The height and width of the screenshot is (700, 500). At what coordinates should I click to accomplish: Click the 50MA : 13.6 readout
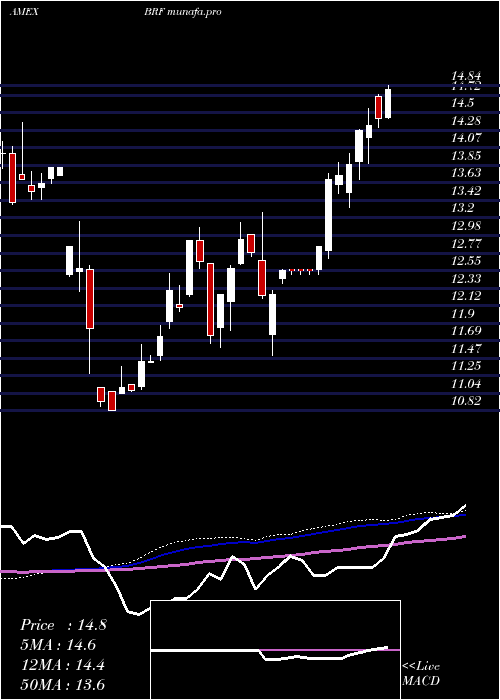[62, 685]
